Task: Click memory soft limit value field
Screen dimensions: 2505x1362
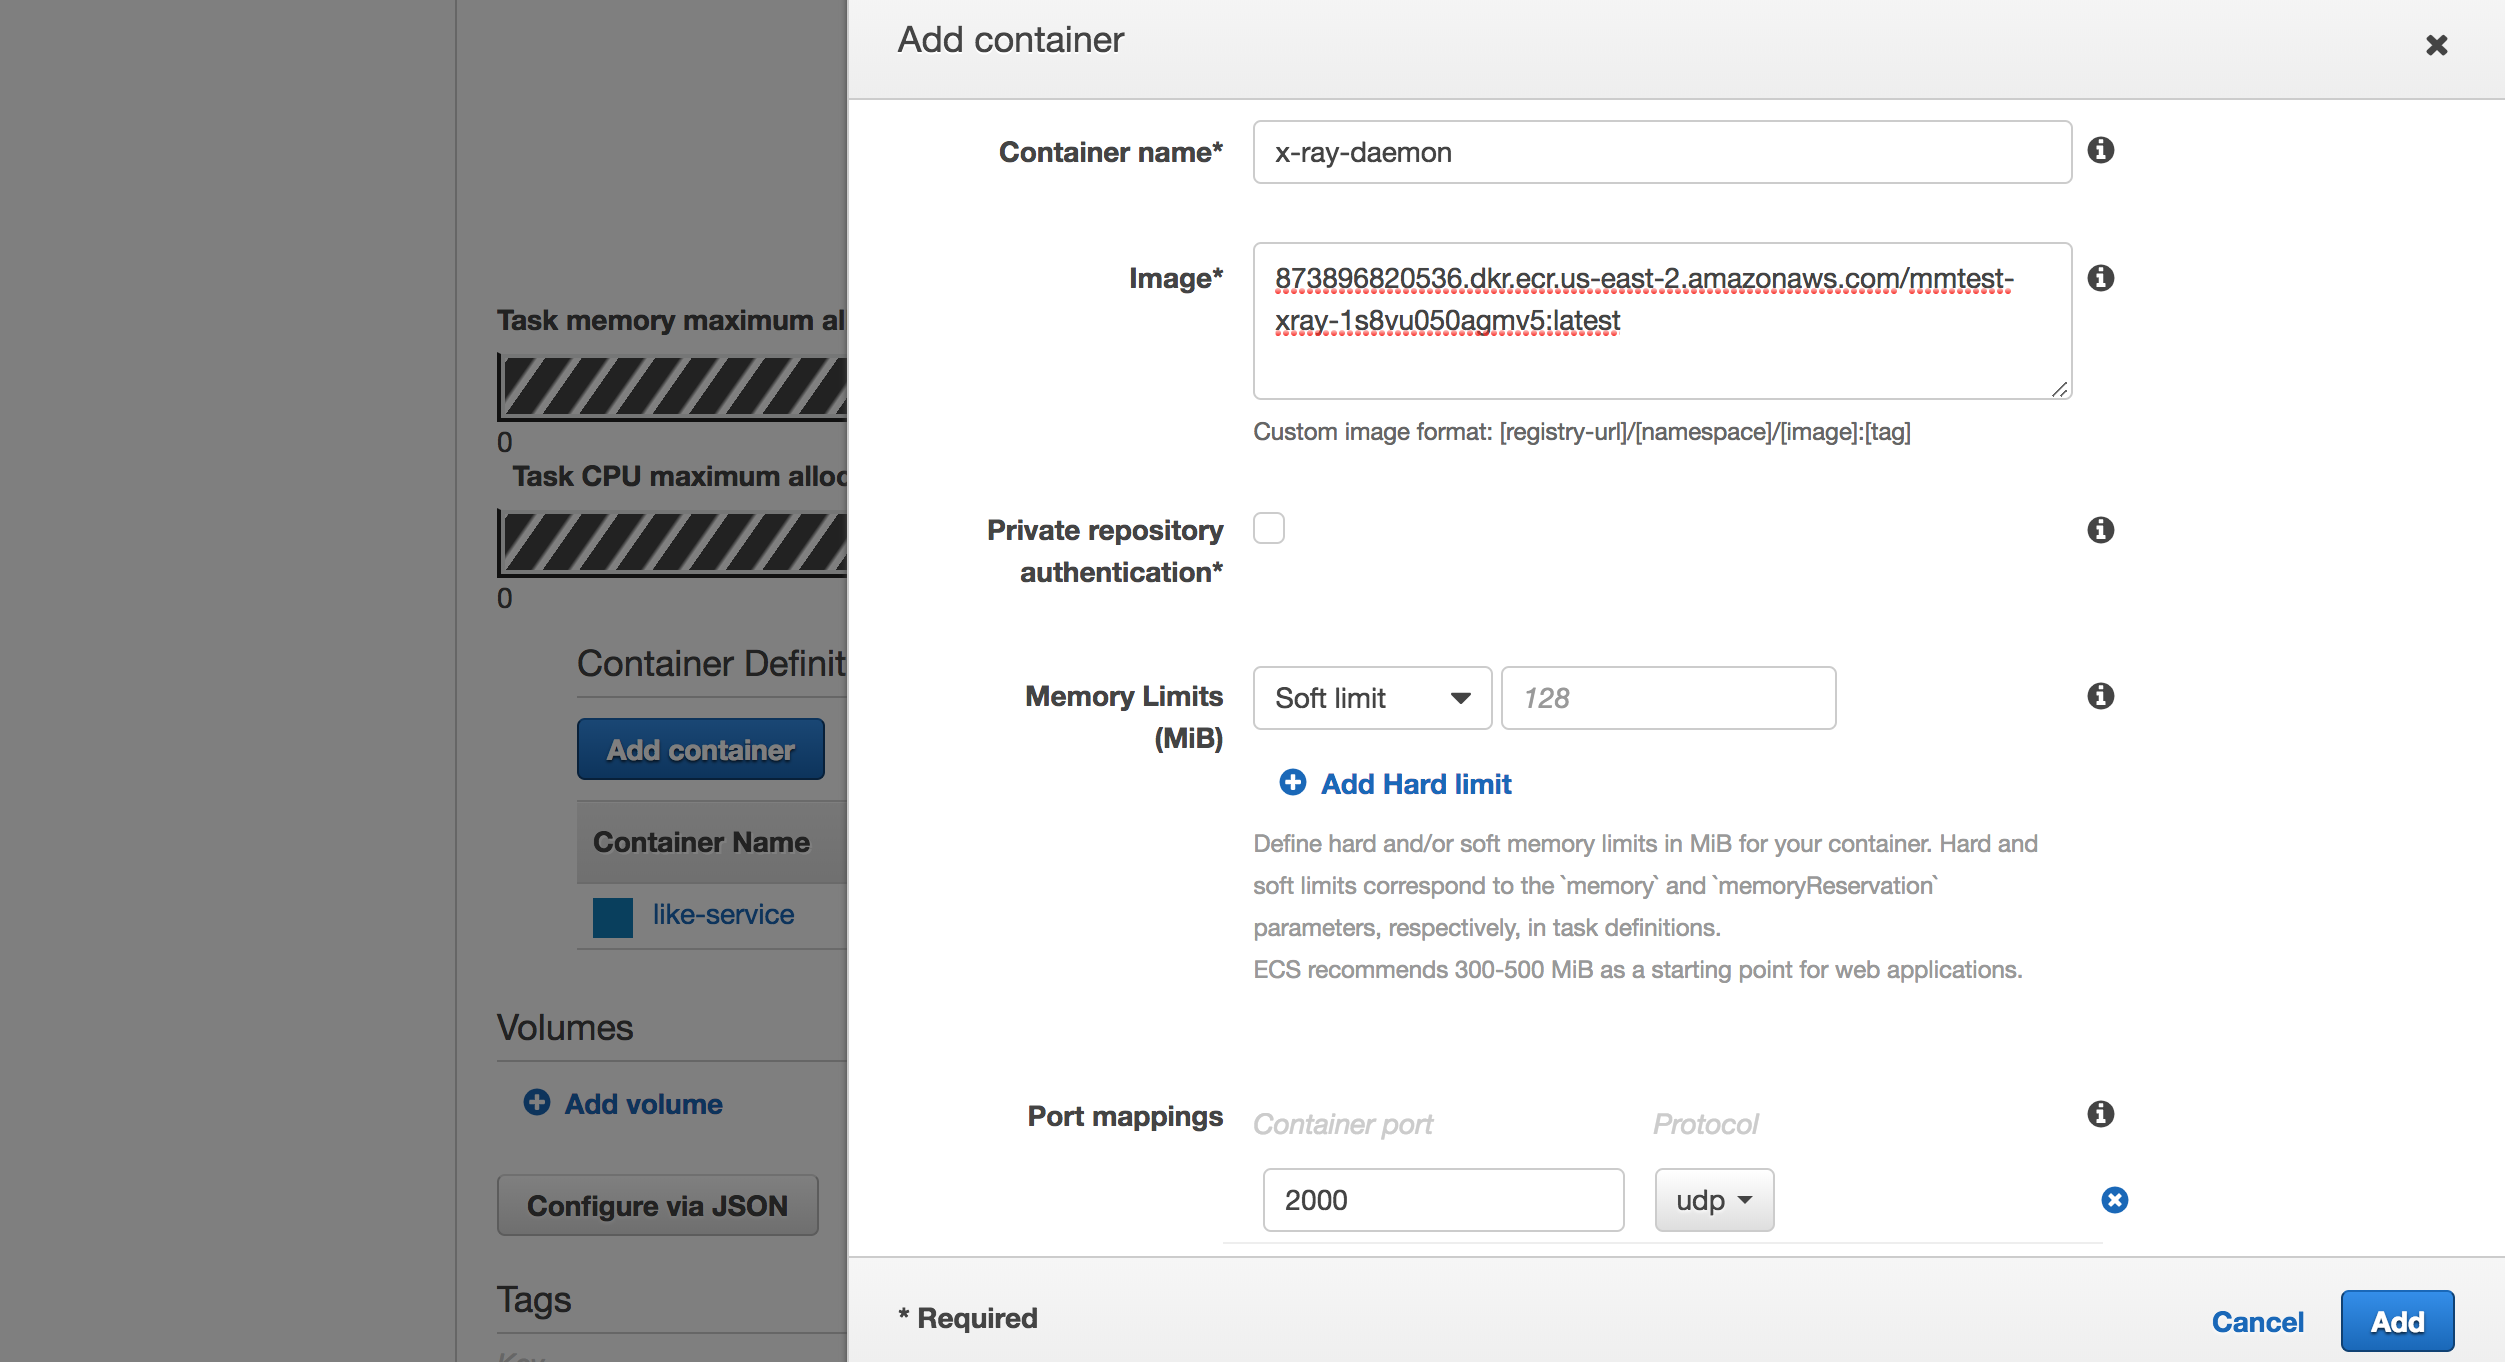Action: 1668,698
